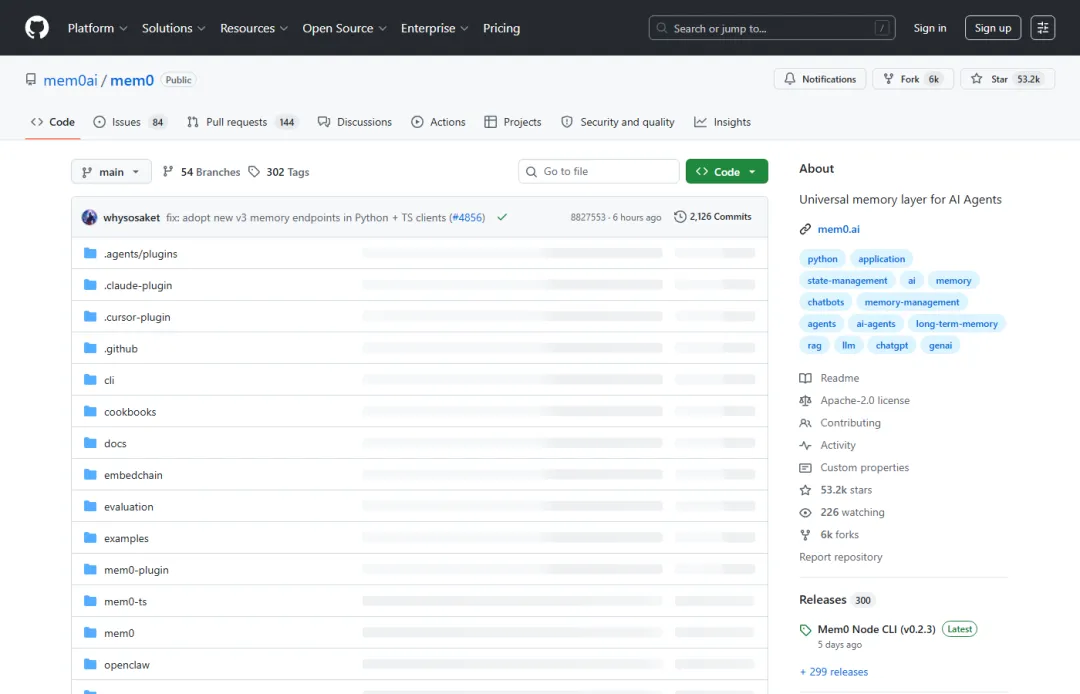
Task: Expand the Resources menu
Action: click(x=253, y=28)
